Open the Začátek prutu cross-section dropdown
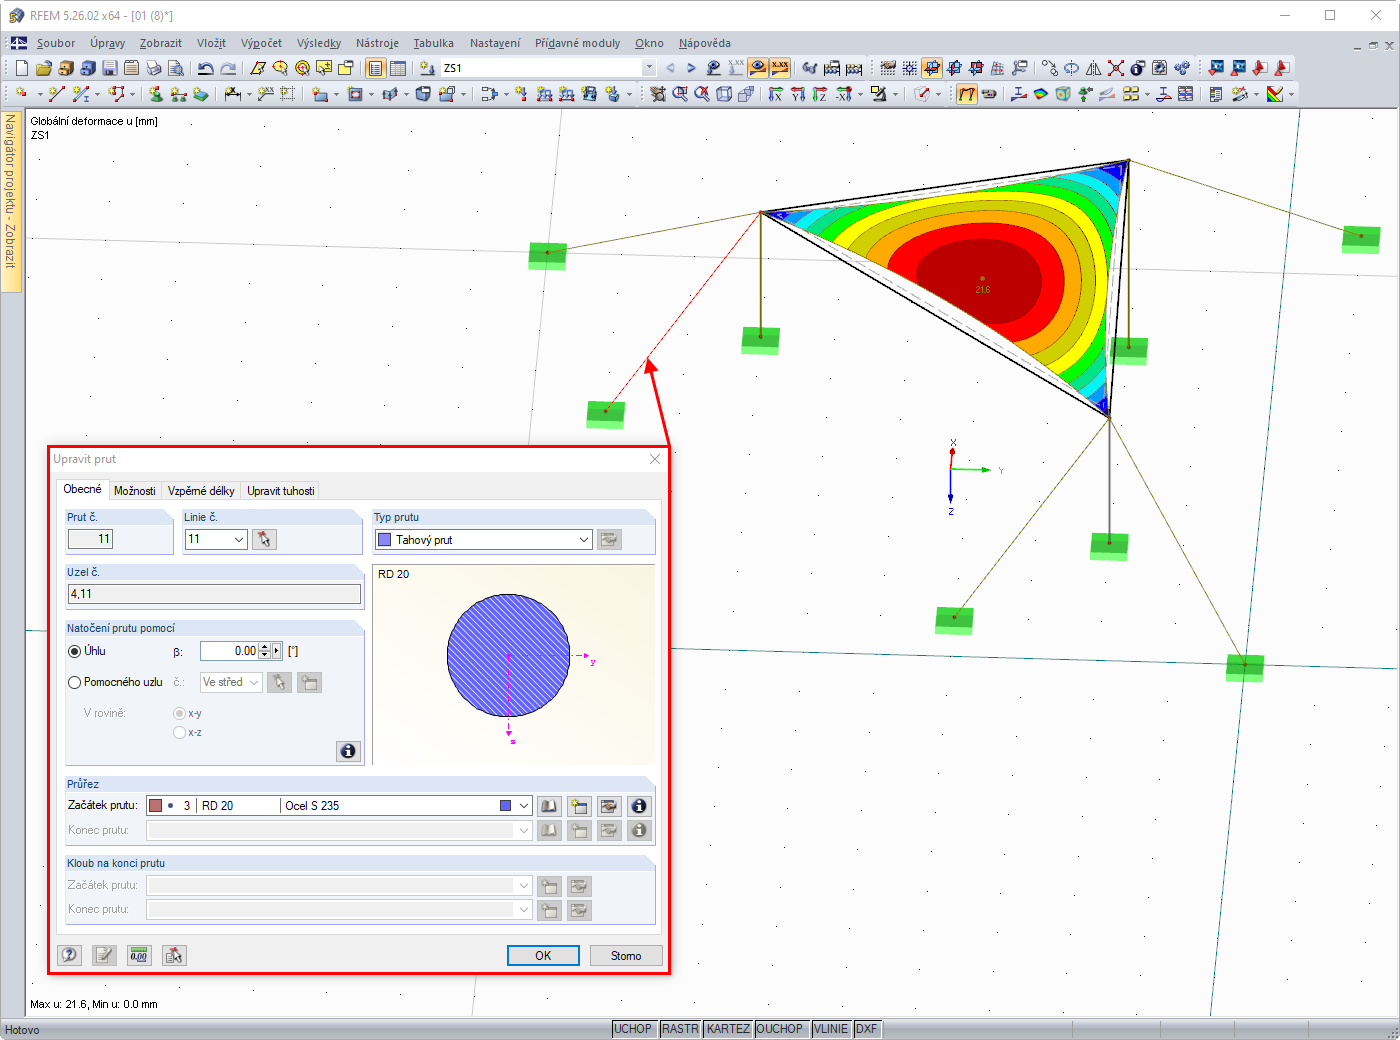 [524, 806]
